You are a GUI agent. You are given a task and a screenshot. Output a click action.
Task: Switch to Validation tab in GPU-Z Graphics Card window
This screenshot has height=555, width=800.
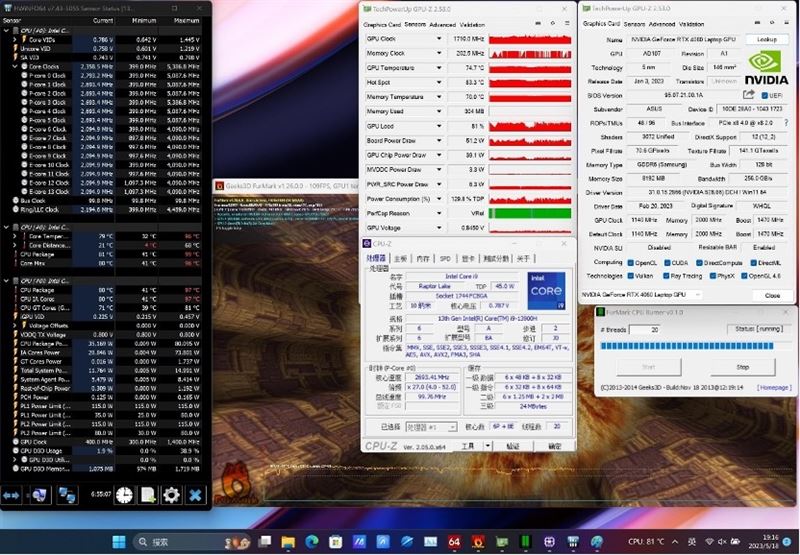[692, 24]
